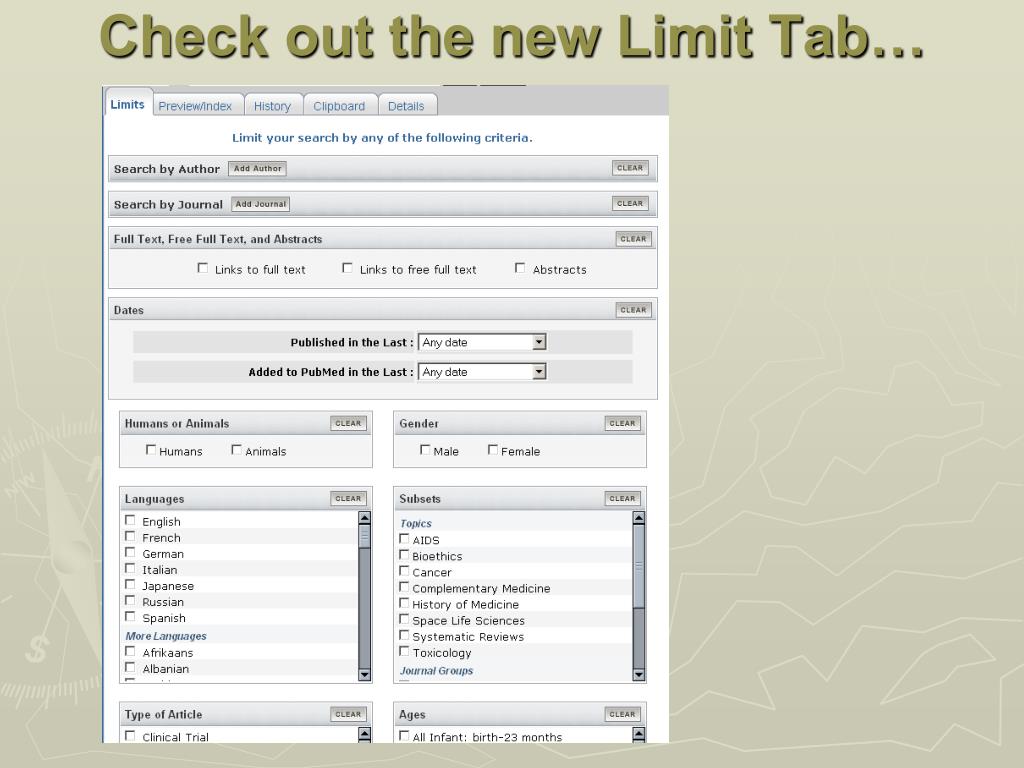
Task: Check the French language box
Action: 130,536
